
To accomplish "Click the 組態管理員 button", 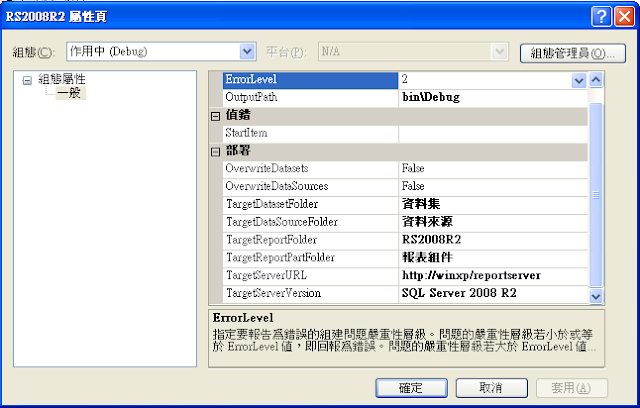I will tap(573, 53).
